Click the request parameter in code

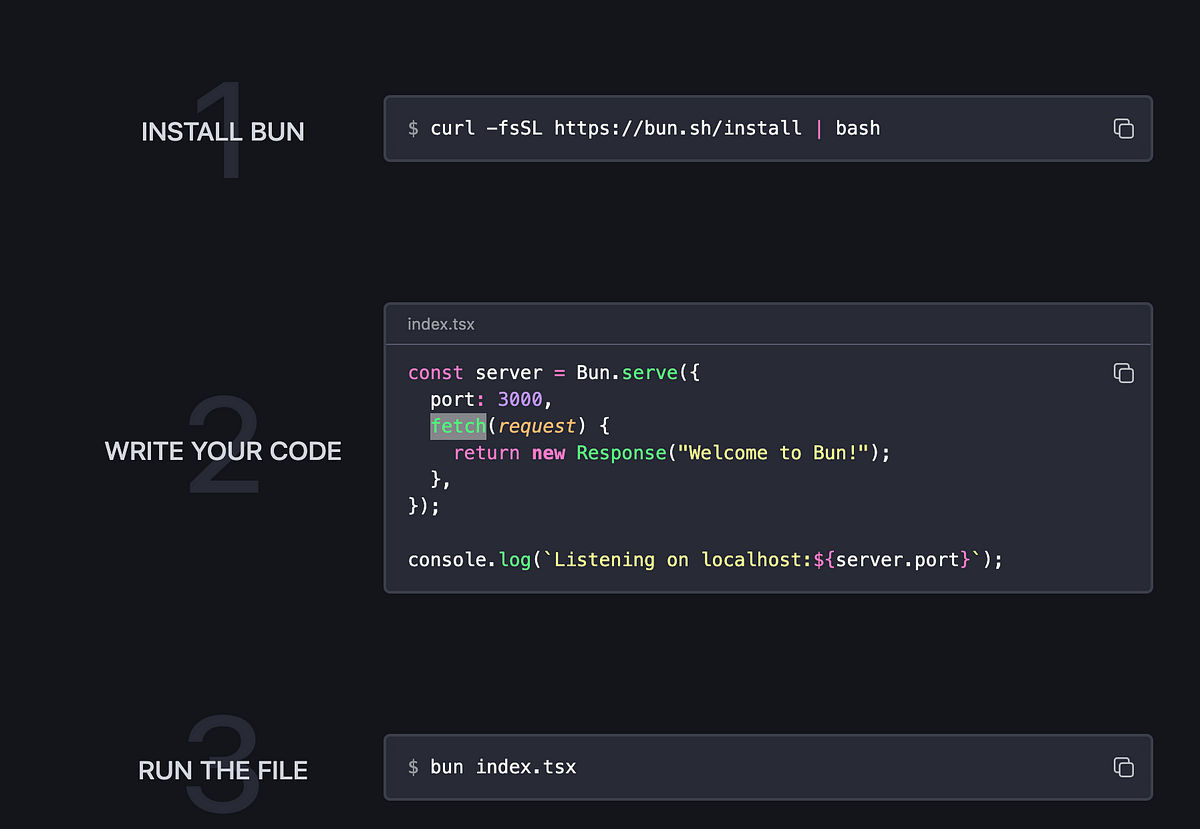tap(537, 427)
